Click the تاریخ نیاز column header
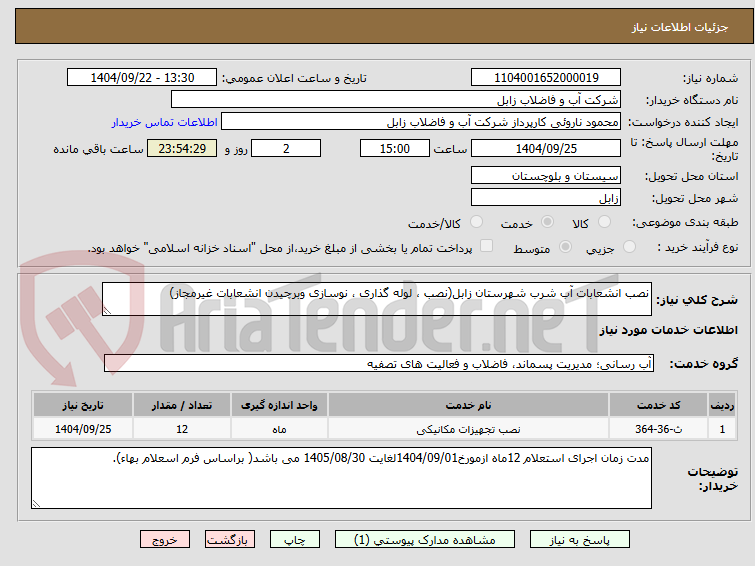Screen dimensions: 755x566 tap(83, 405)
